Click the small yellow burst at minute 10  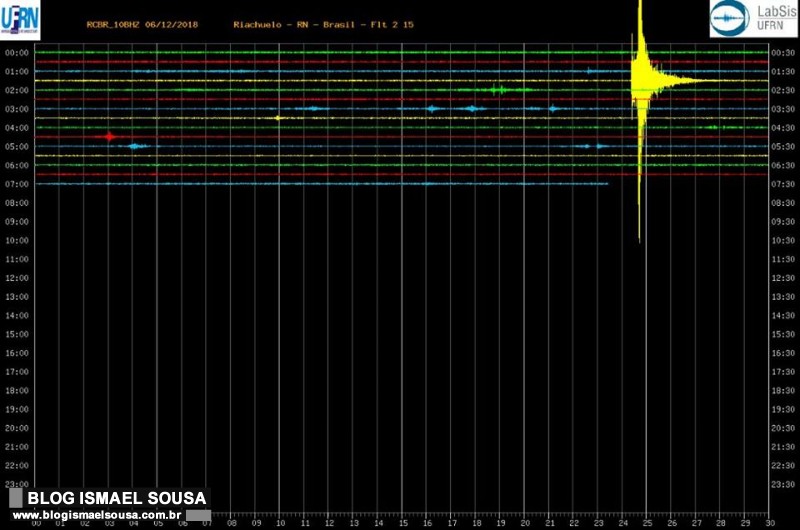(278, 118)
